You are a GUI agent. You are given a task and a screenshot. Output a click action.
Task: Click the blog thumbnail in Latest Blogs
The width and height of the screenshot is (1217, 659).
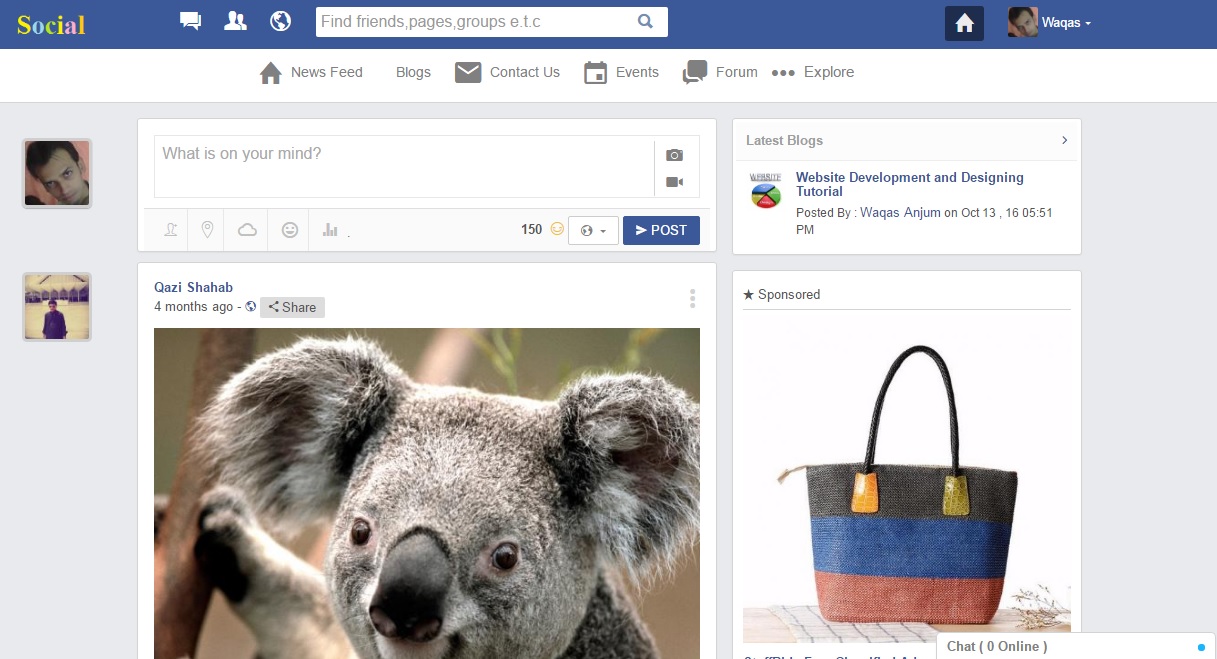(x=766, y=190)
